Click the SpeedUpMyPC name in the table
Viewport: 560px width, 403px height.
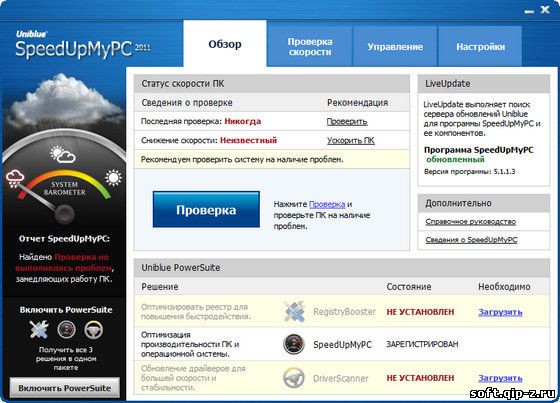tap(342, 344)
